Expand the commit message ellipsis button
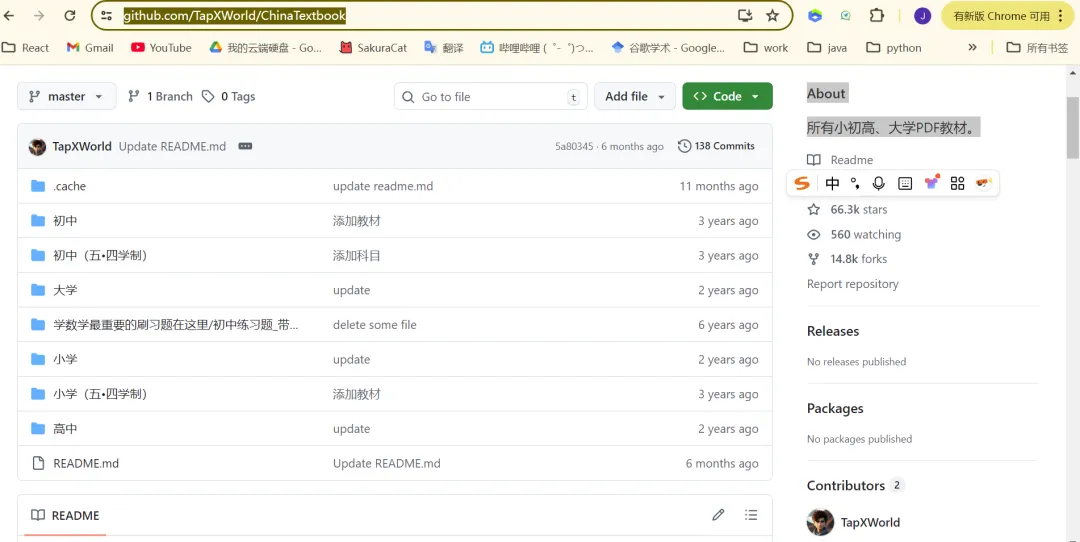 245,146
